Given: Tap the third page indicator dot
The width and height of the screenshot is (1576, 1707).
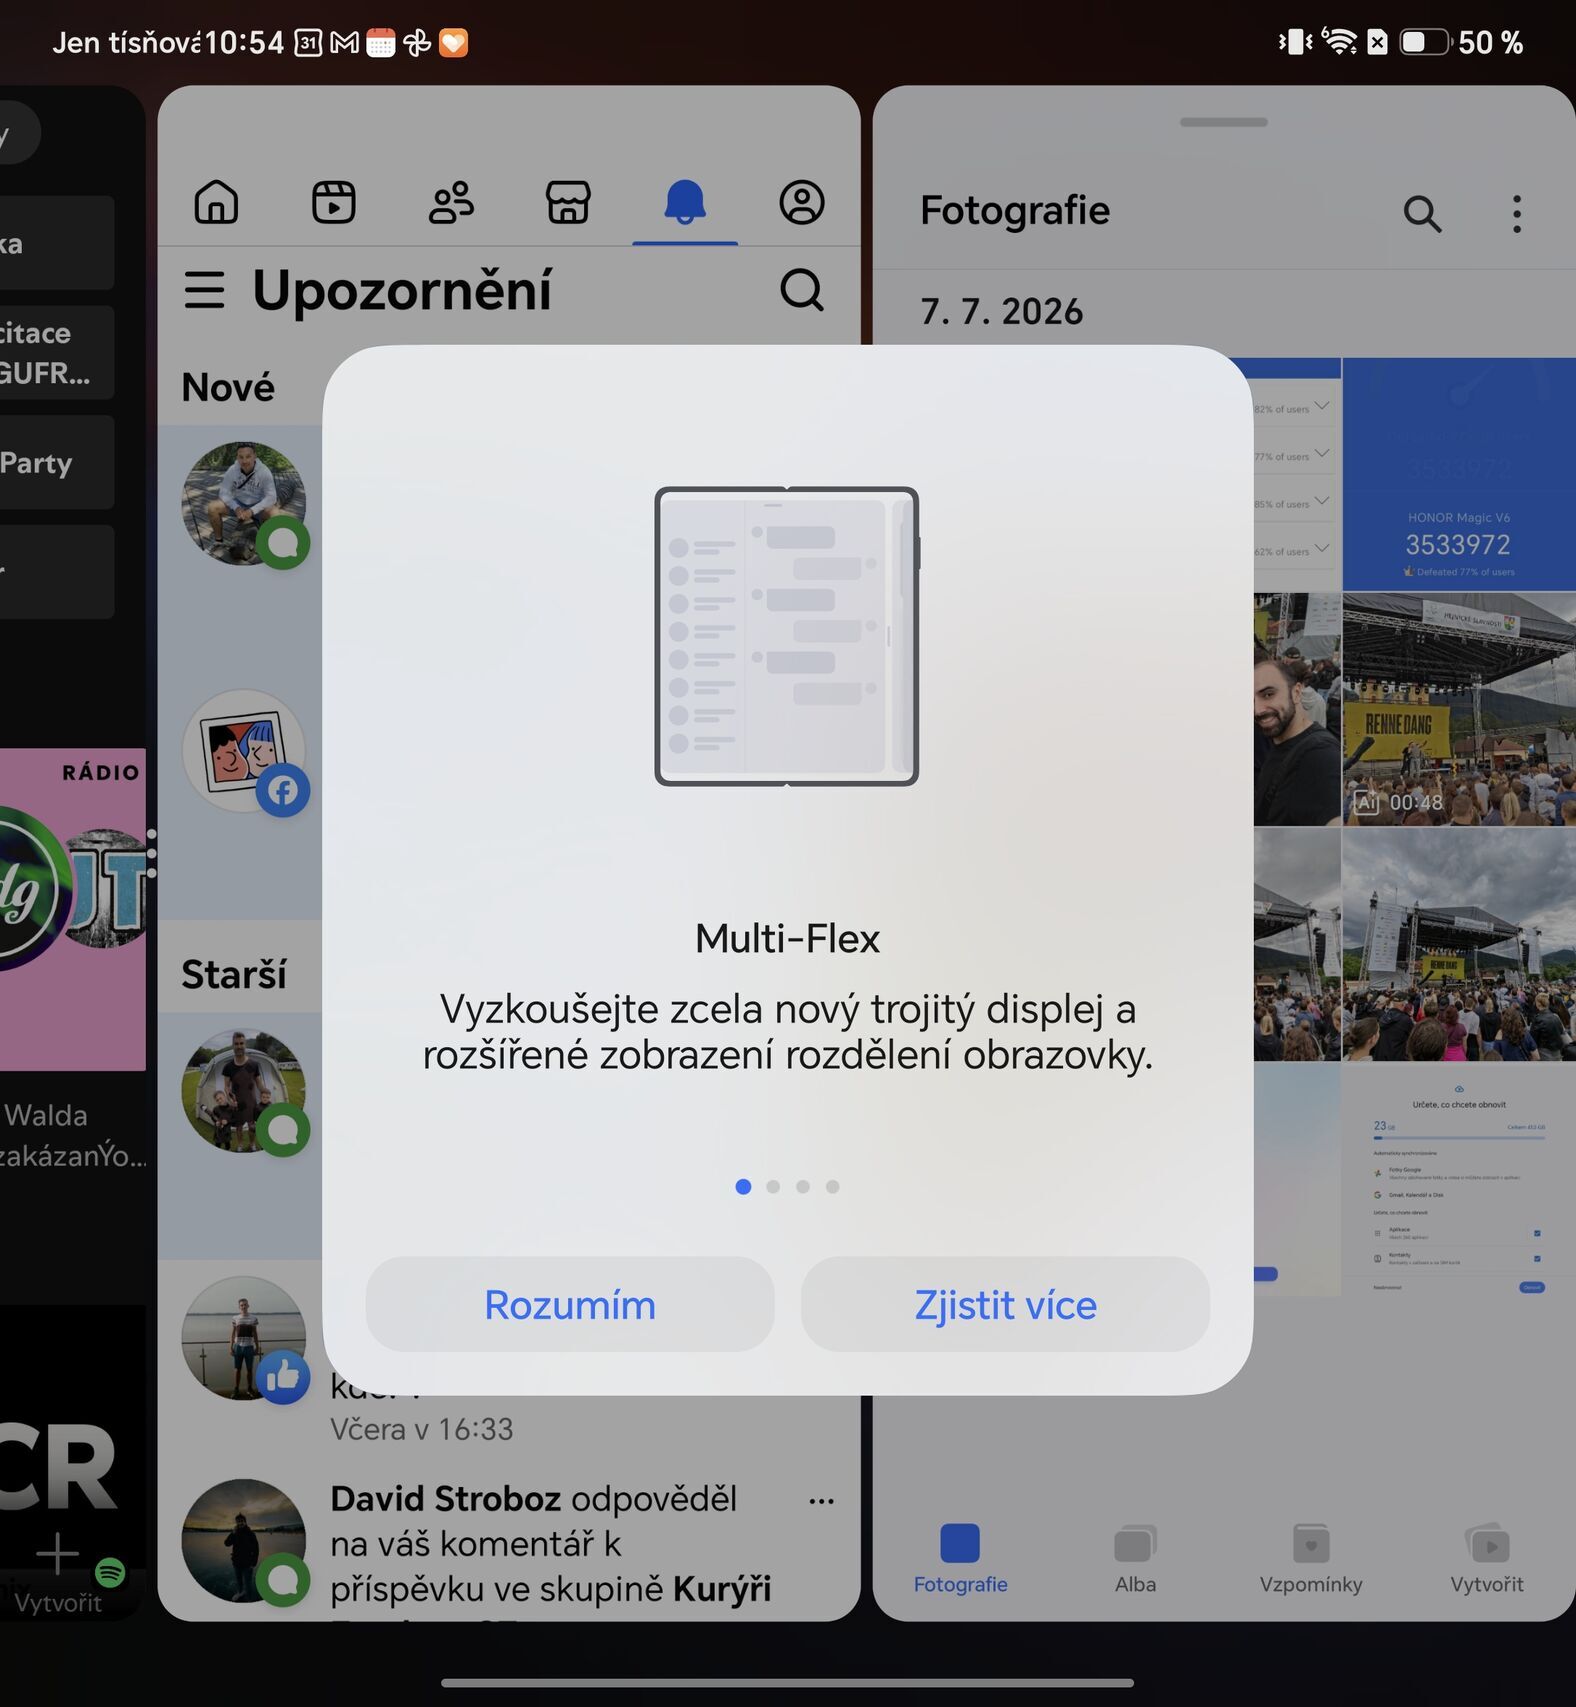Looking at the screenshot, I should (x=803, y=1186).
